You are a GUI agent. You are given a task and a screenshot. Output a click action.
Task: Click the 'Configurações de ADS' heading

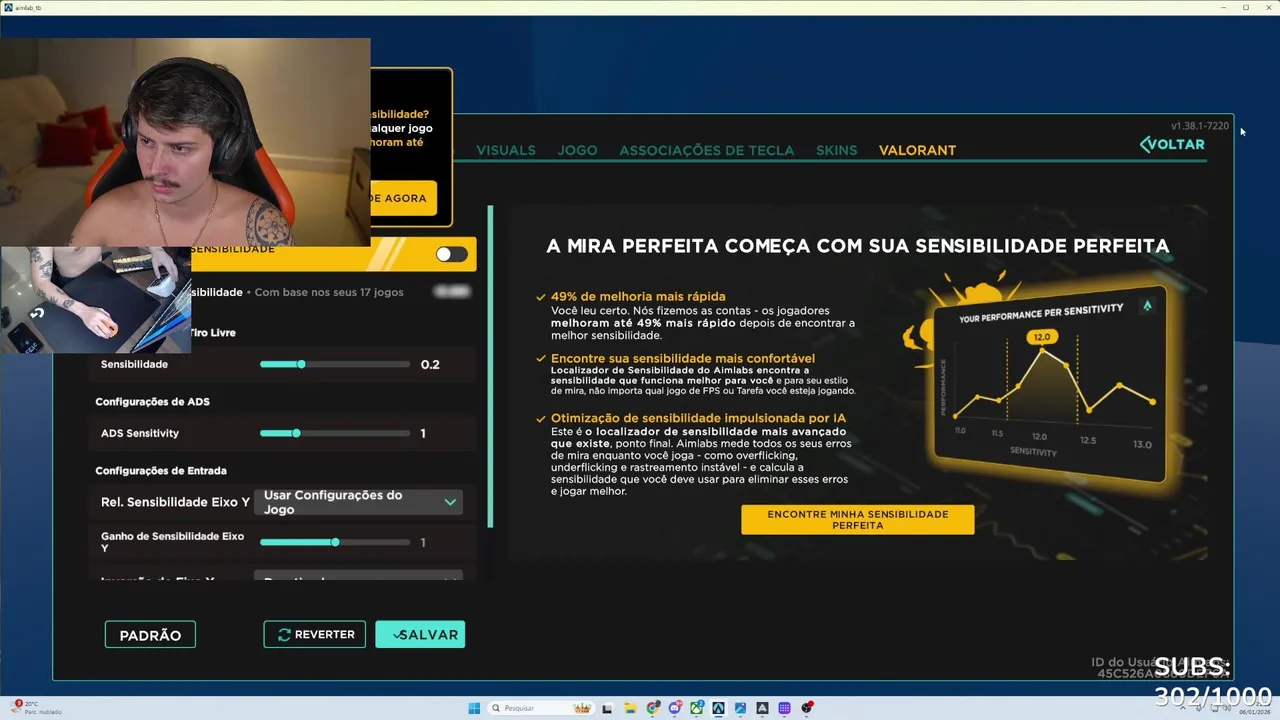152,402
